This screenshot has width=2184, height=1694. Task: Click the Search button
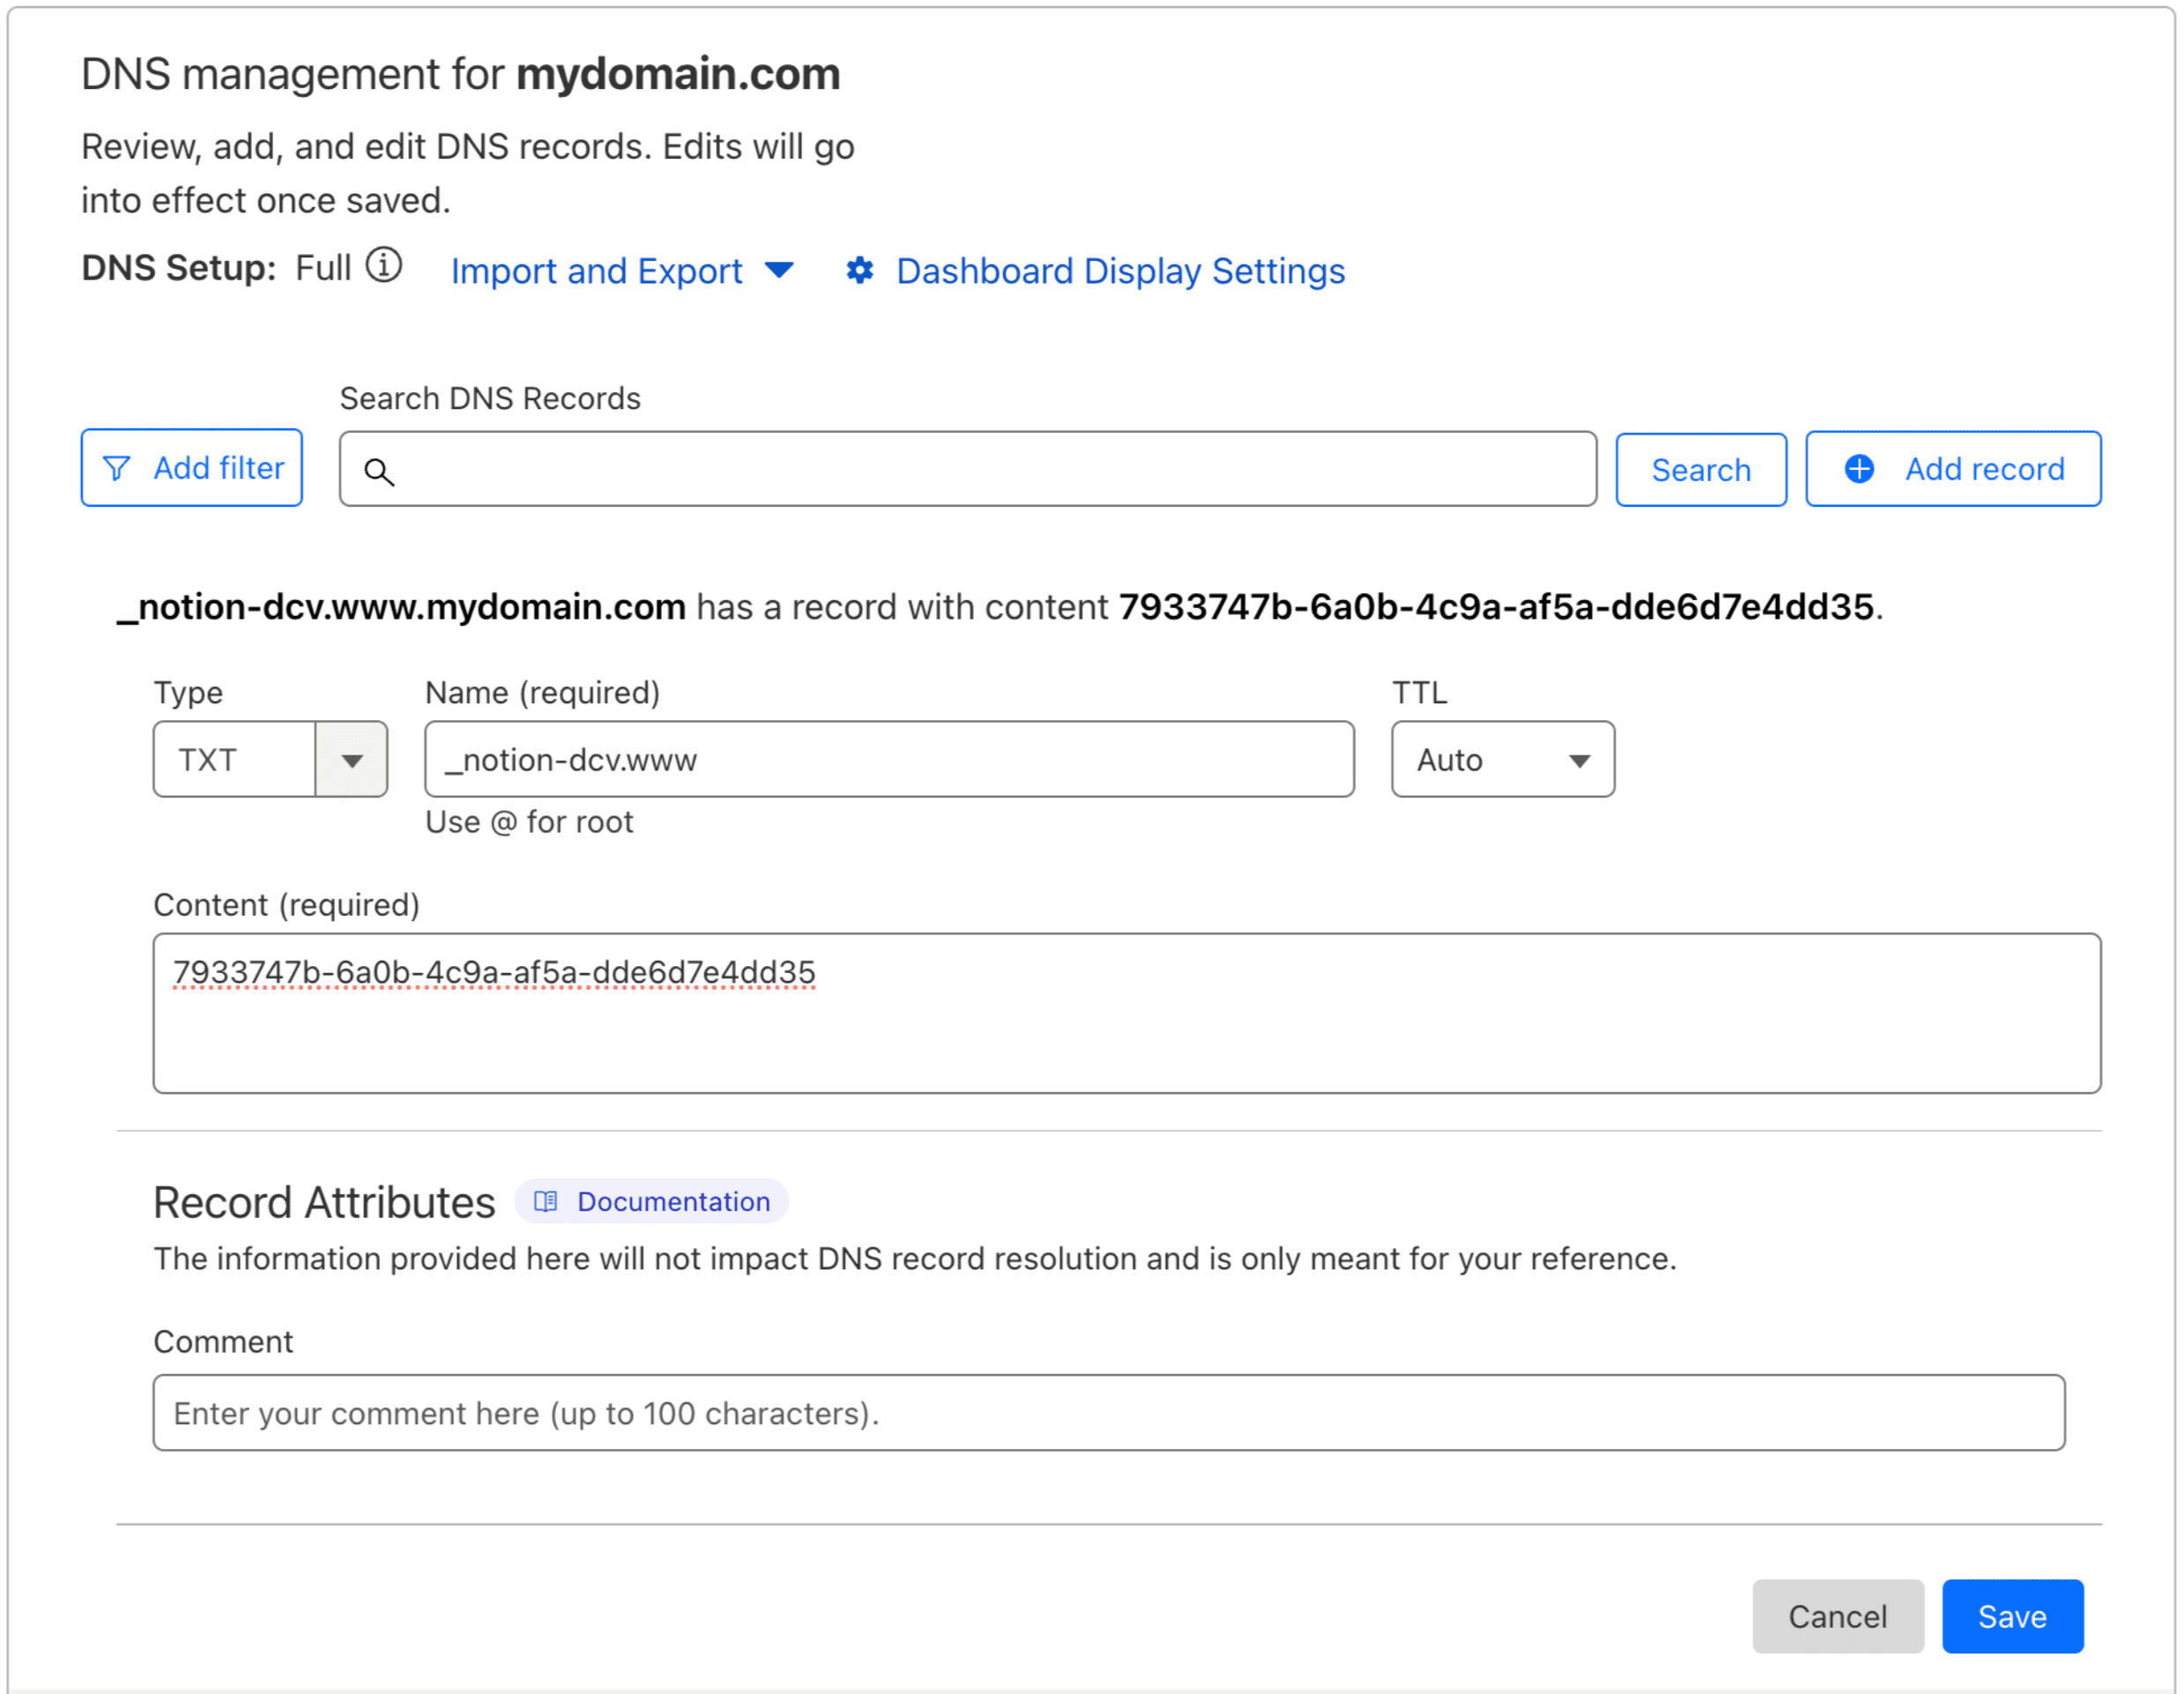[x=1700, y=469]
